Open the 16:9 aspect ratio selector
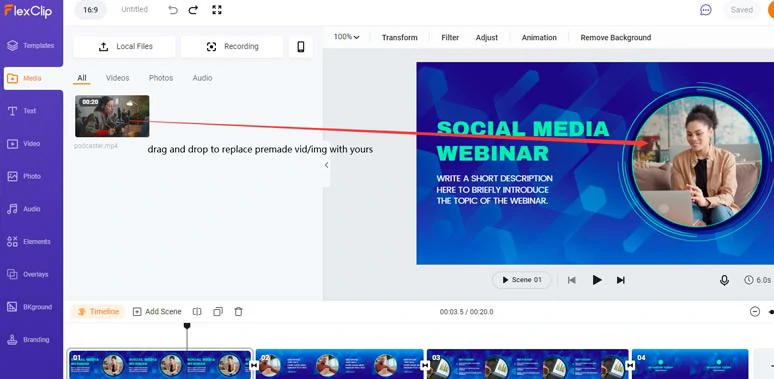 click(90, 10)
